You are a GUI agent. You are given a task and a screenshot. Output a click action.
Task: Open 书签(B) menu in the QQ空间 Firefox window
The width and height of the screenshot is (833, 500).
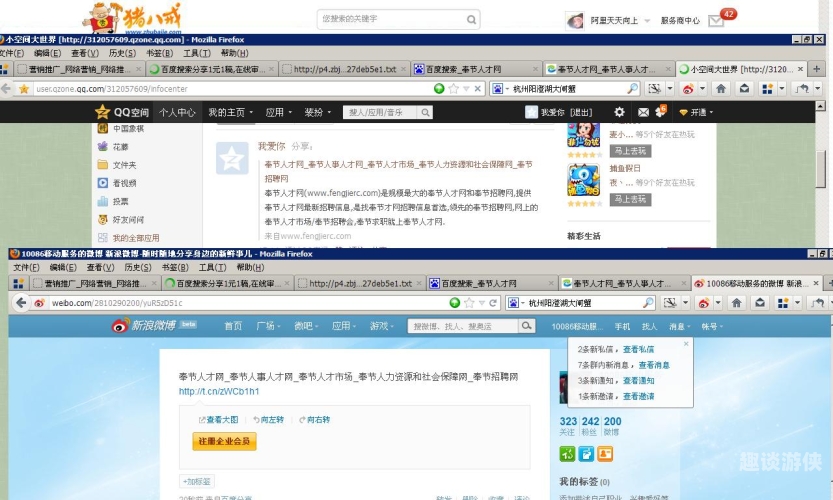pyautogui.click(x=159, y=53)
